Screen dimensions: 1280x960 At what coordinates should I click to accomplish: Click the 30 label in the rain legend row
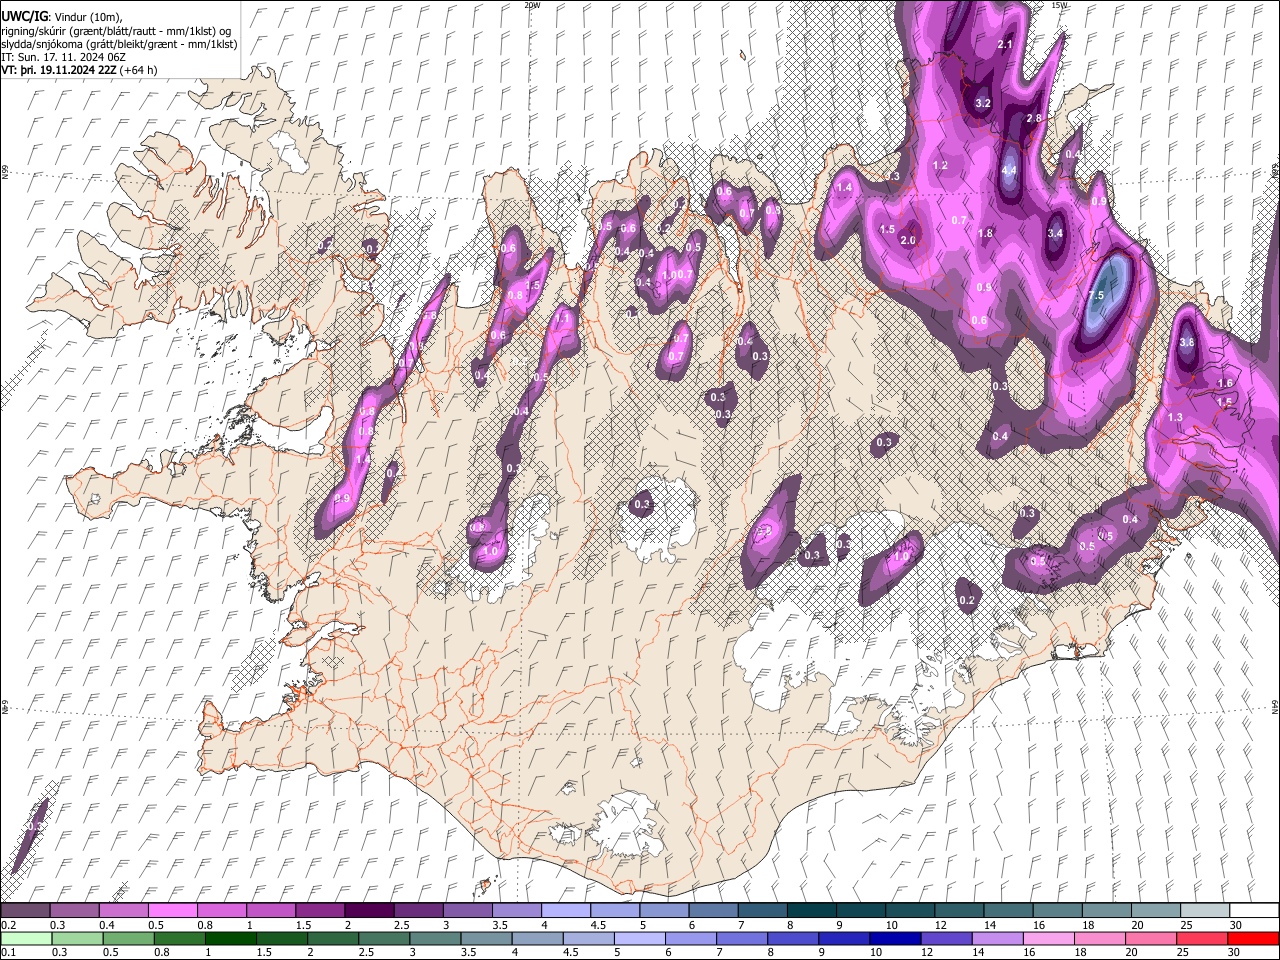click(x=1234, y=952)
